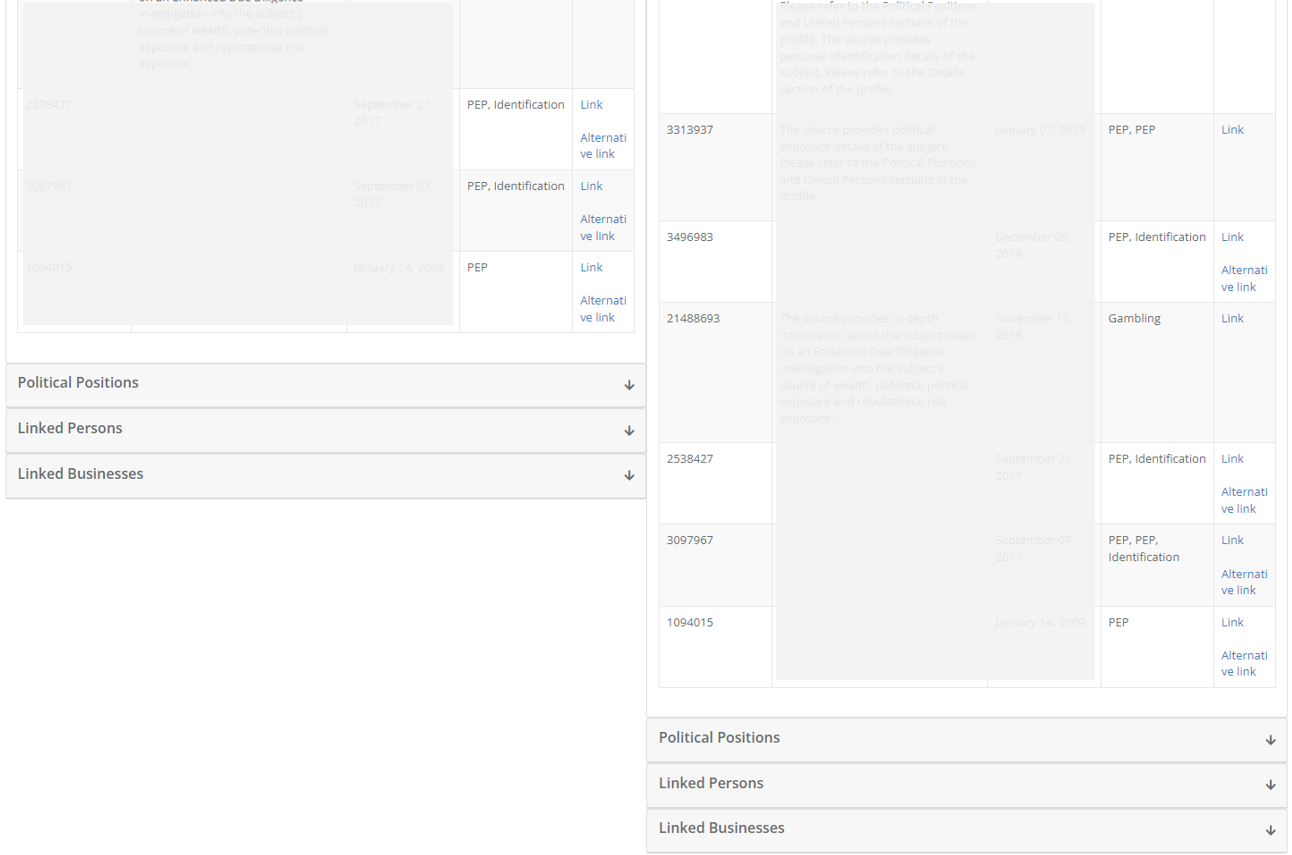The width and height of the screenshot is (1292, 855).
Task: Open Alternative link for 1094015 in left panel
Action: point(603,309)
